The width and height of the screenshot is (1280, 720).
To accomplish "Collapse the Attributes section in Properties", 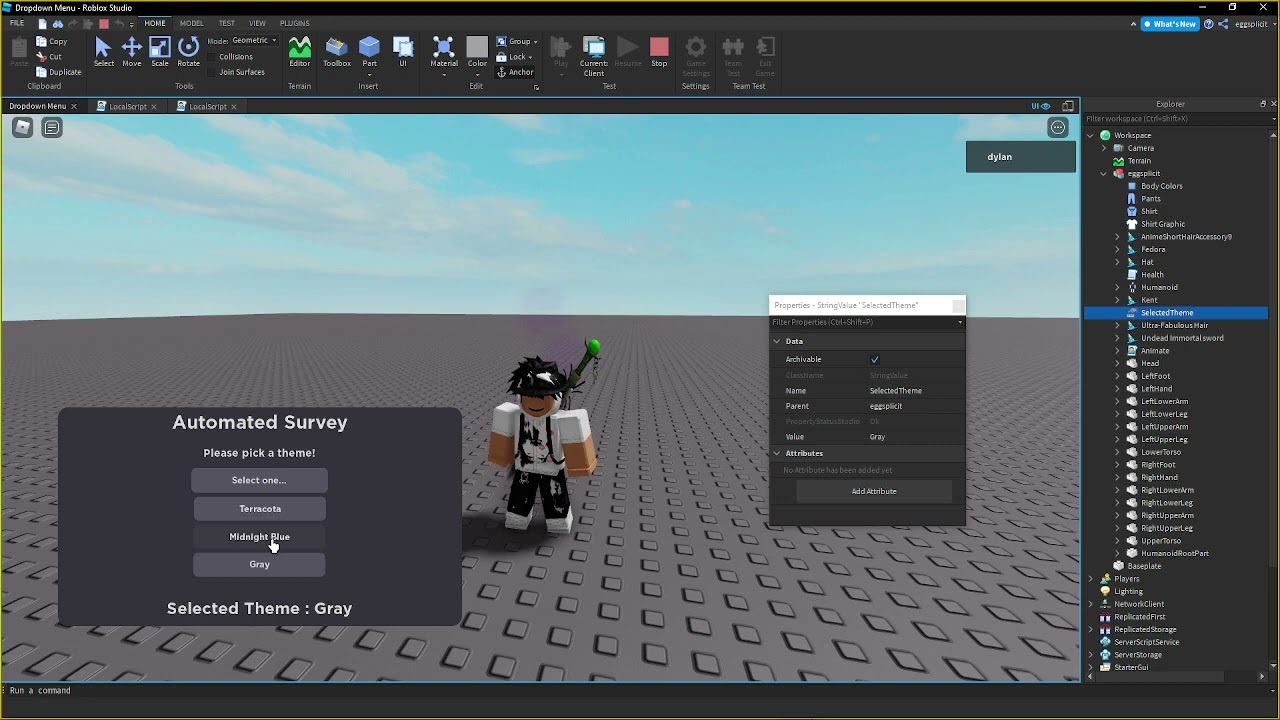I will pyautogui.click(x=777, y=453).
